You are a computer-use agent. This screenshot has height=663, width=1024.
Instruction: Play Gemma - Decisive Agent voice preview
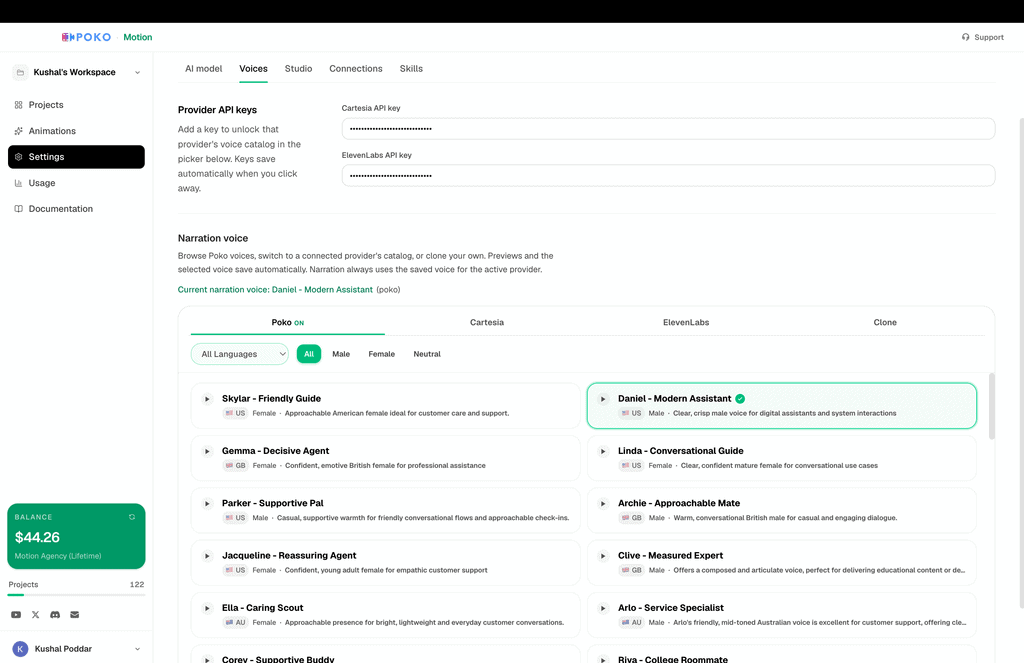(207, 451)
